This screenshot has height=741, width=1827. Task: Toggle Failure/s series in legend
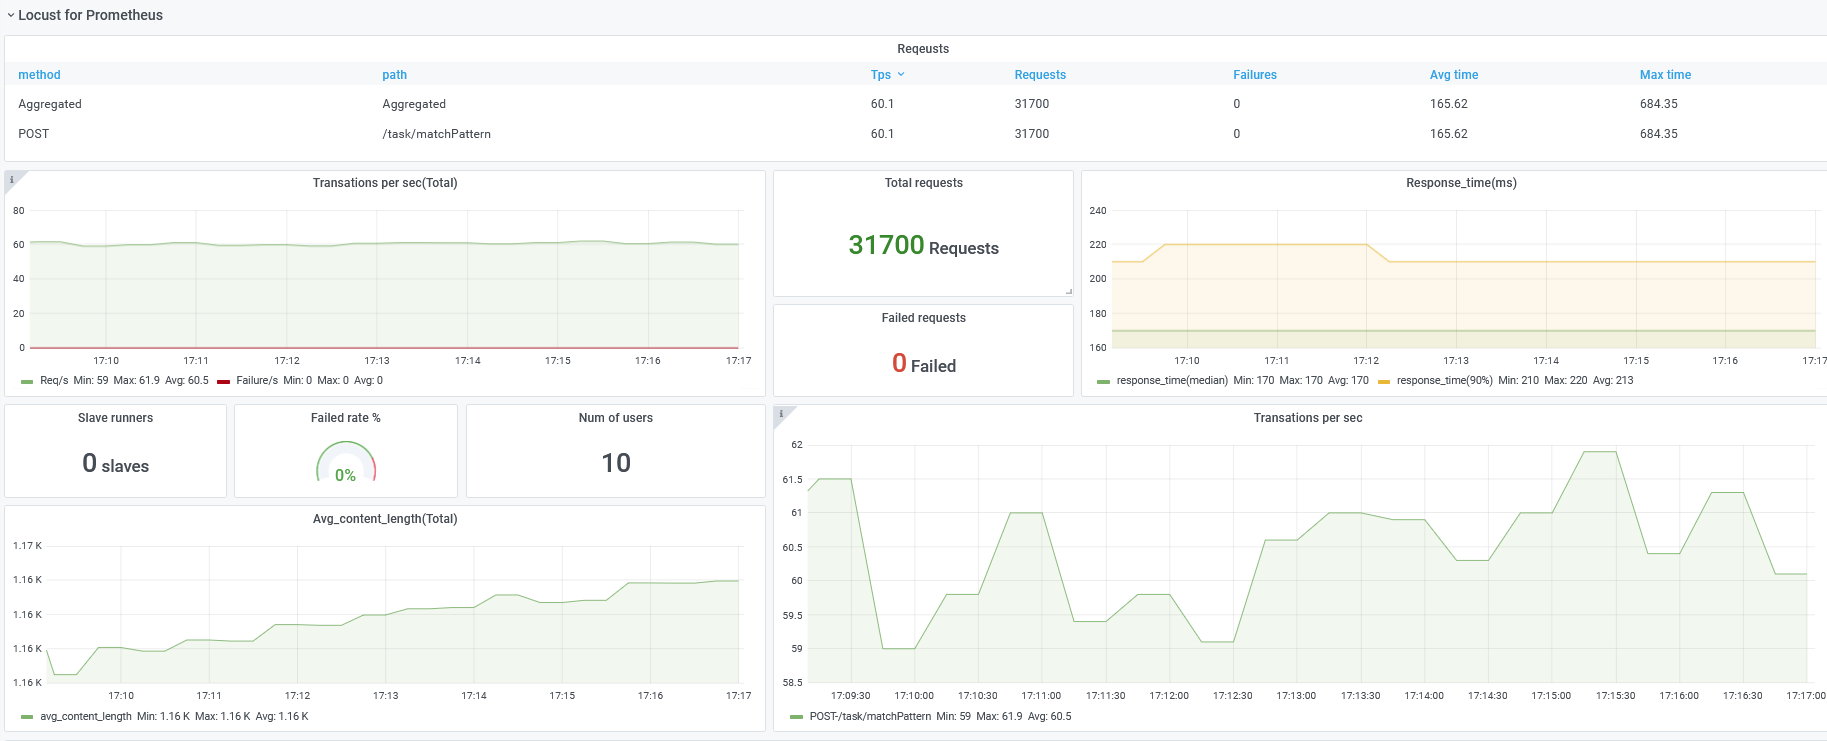[257, 381]
